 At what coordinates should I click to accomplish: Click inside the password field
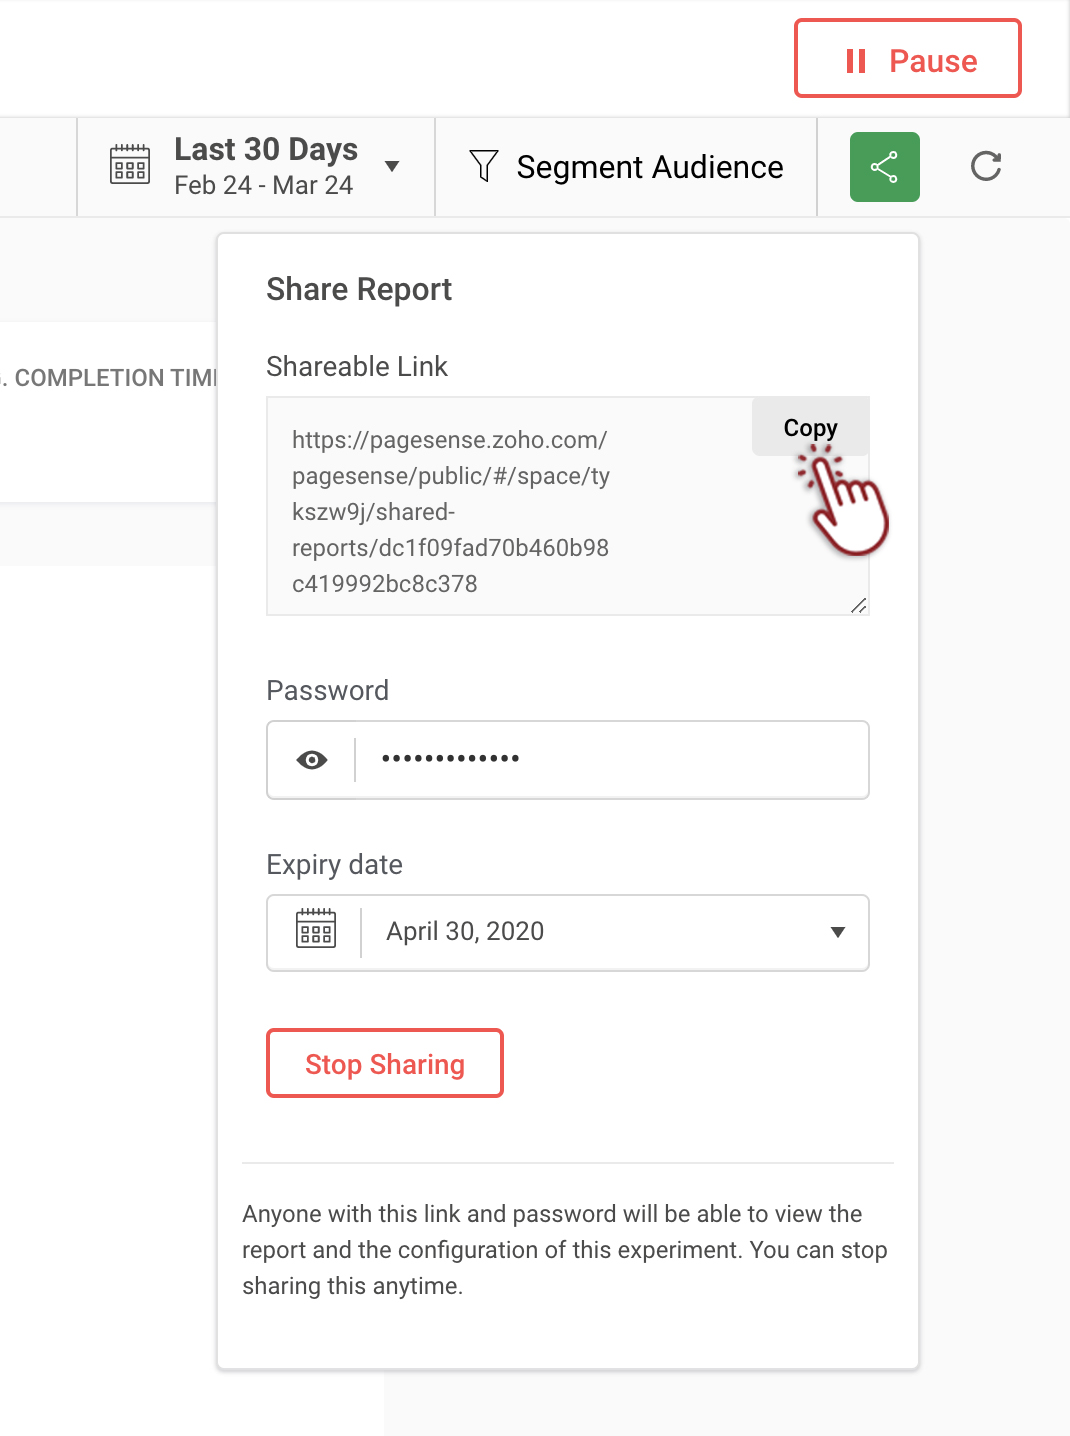610,760
